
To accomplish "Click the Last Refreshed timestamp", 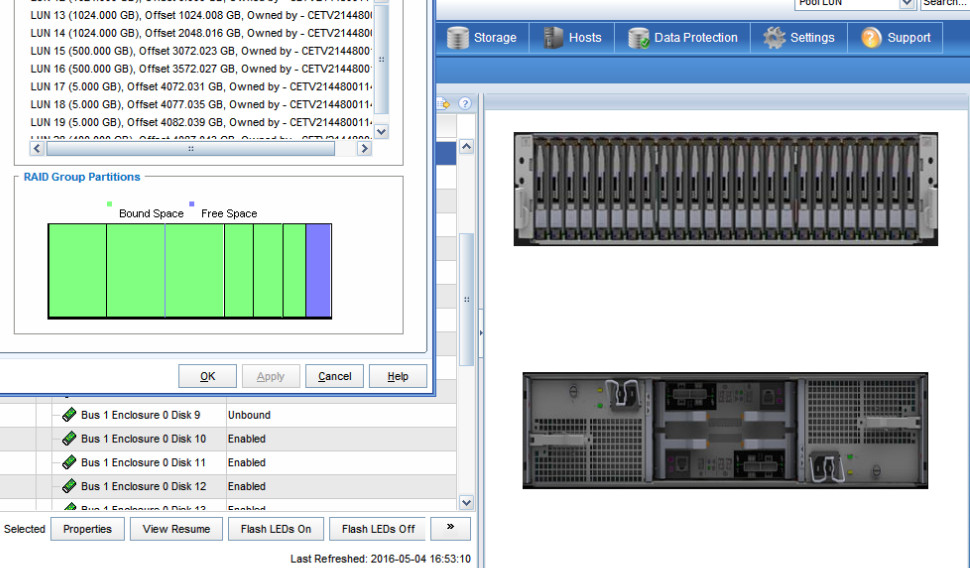I will (x=380, y=559).
